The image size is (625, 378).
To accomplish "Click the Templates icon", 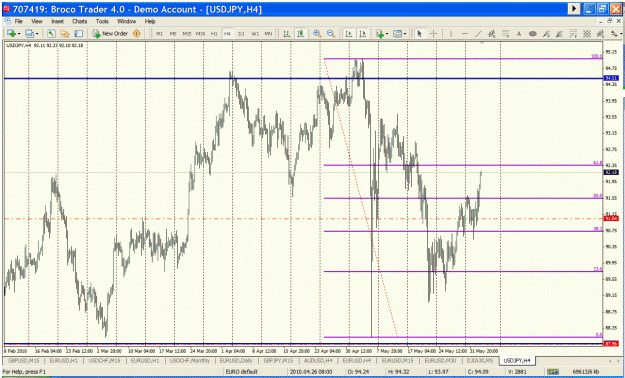I will (x=397, y=34).
